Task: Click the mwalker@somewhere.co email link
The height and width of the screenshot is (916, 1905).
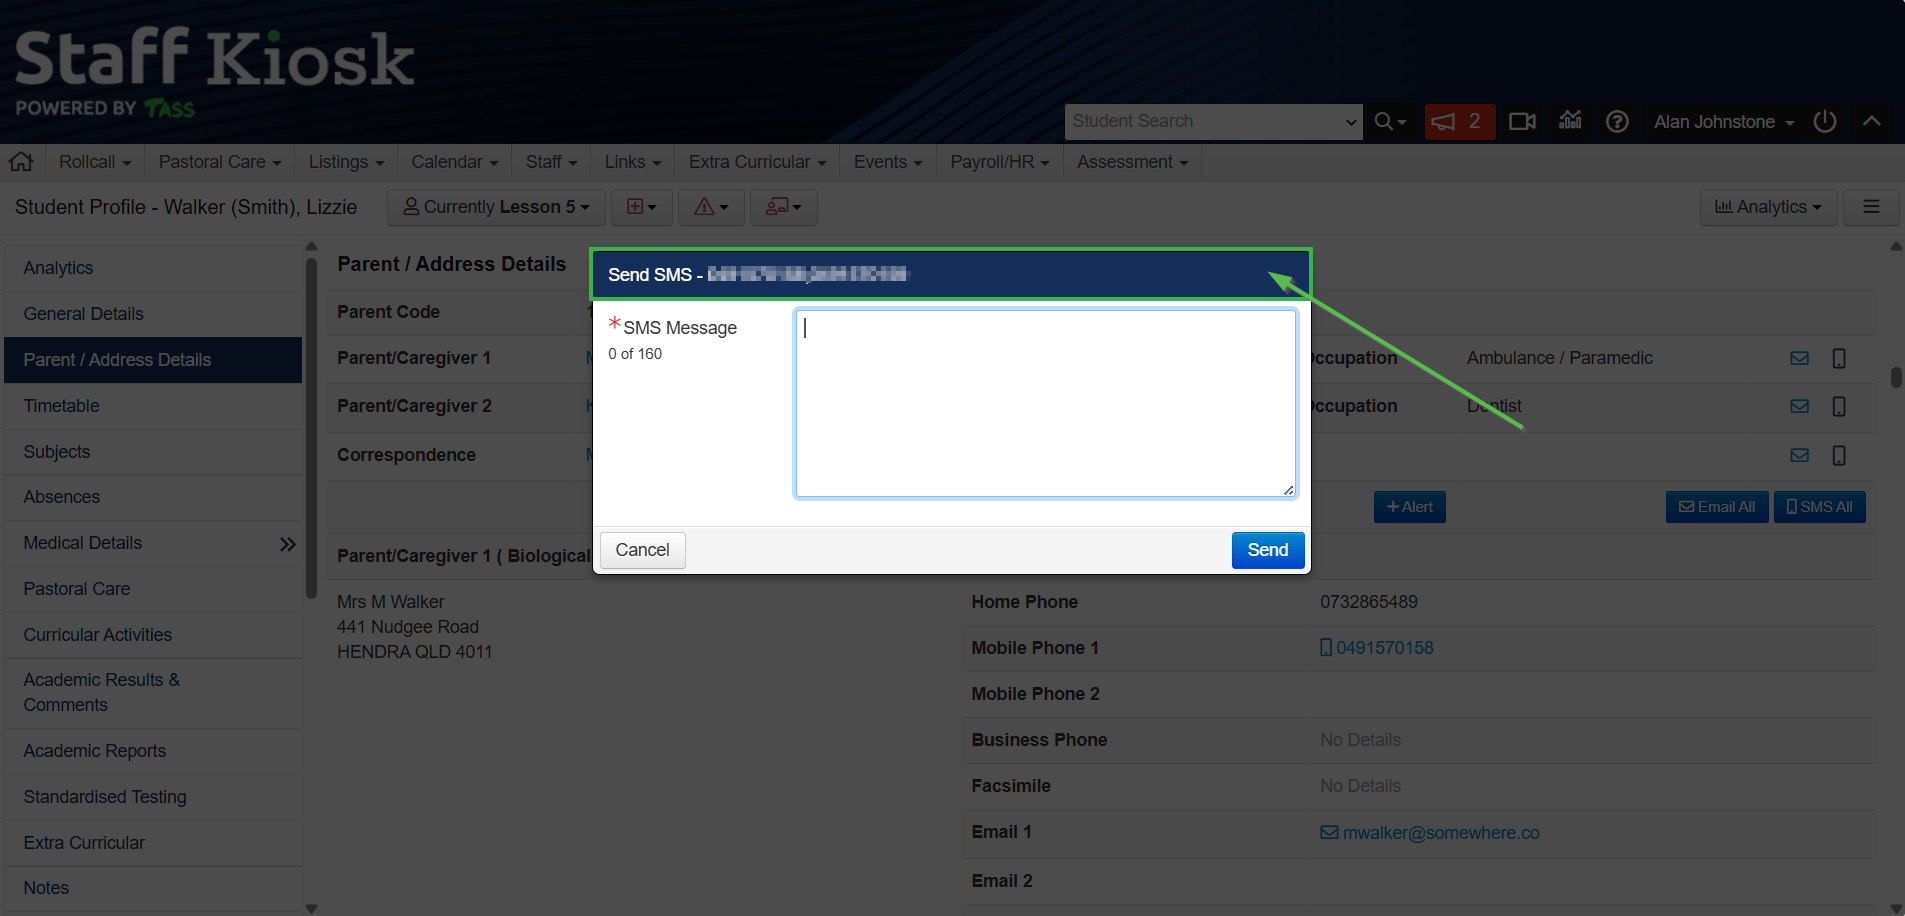Action: pyautogui.click(x=1440, y=833)
